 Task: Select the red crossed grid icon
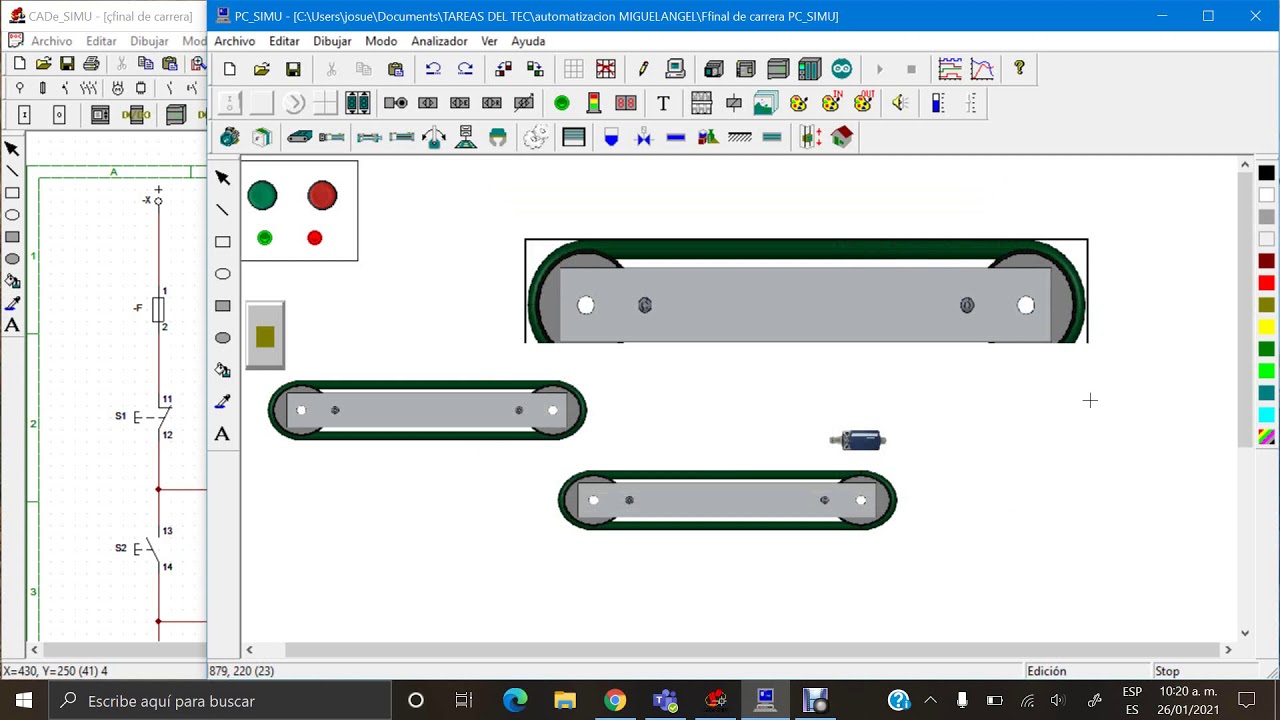coord(606,69)
